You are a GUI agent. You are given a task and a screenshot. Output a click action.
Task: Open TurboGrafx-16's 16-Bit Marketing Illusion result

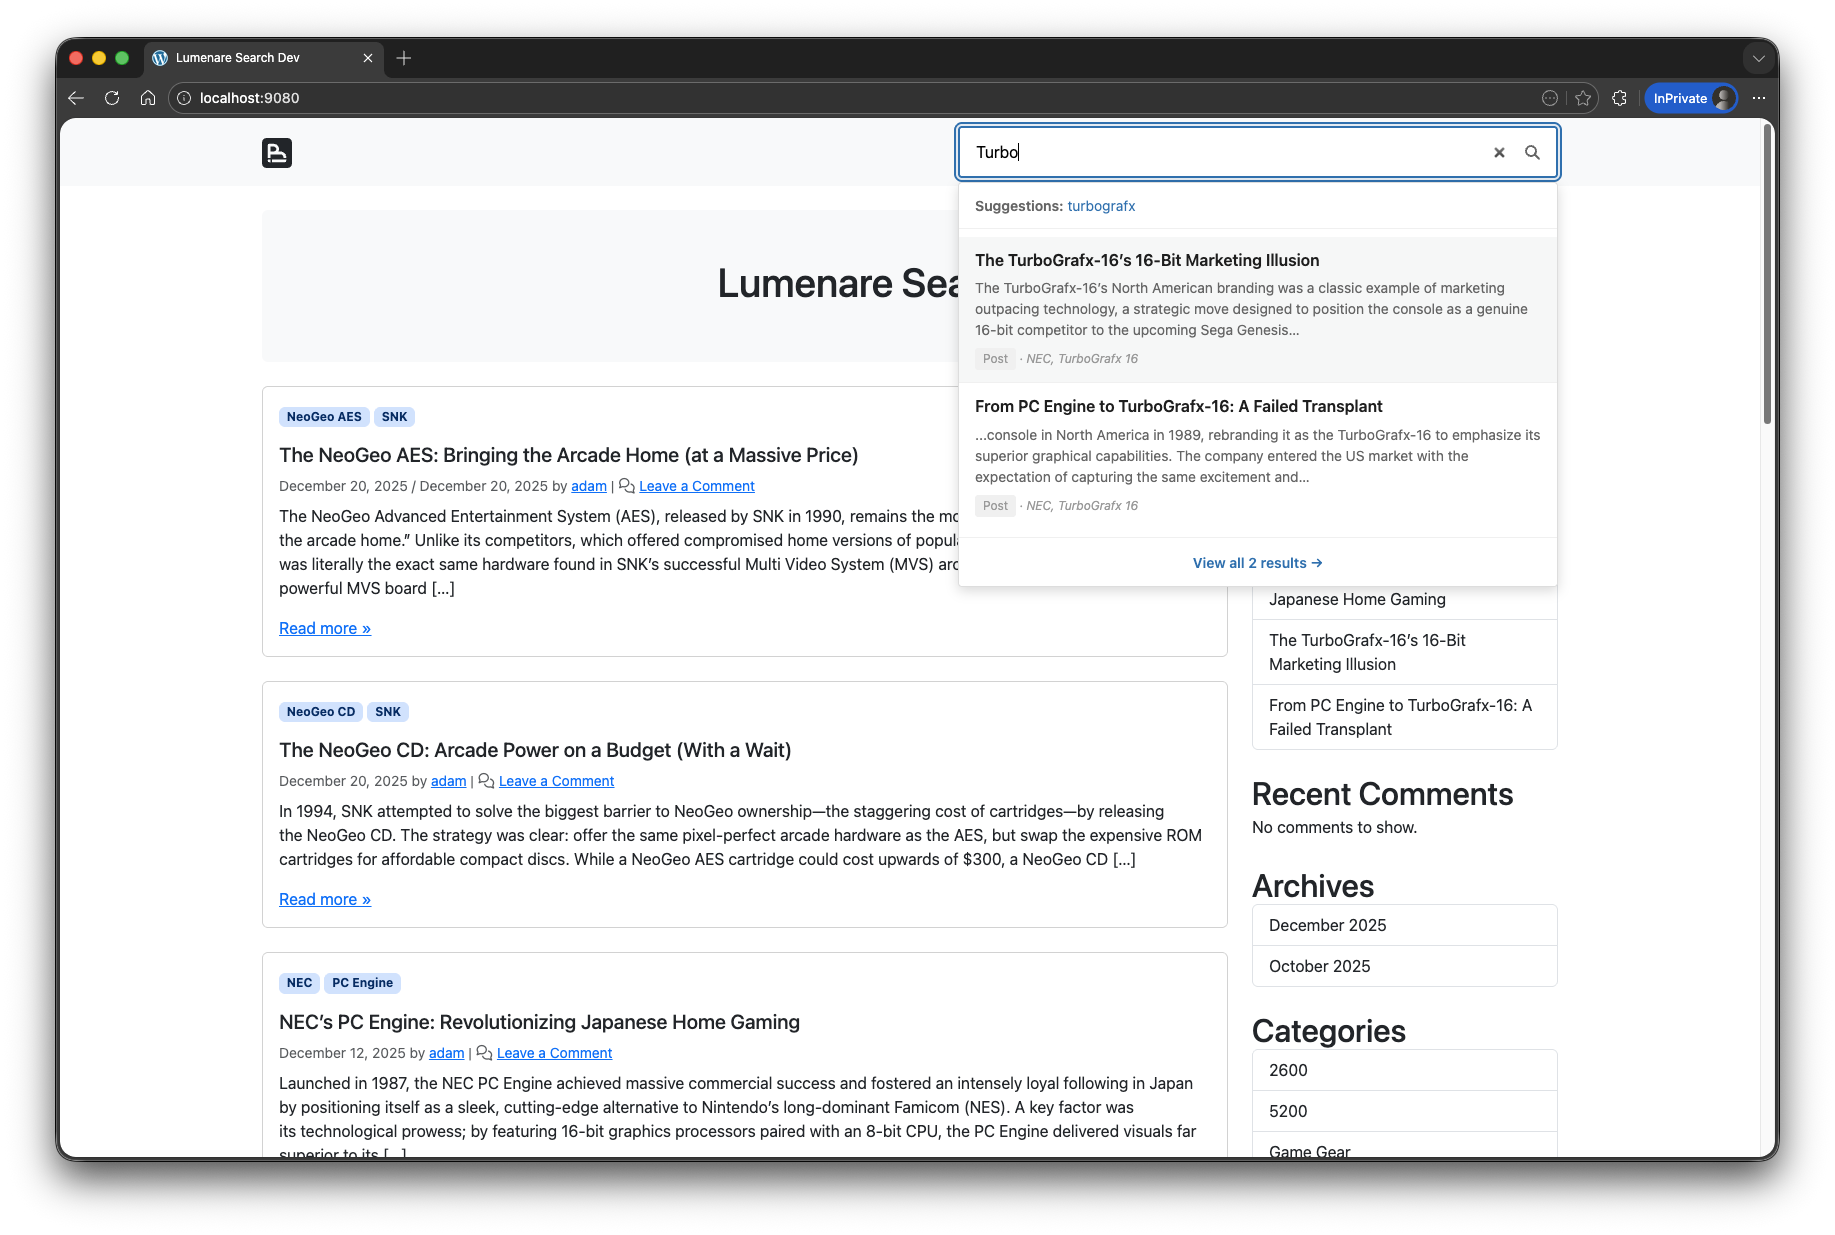pos(1147,260)
